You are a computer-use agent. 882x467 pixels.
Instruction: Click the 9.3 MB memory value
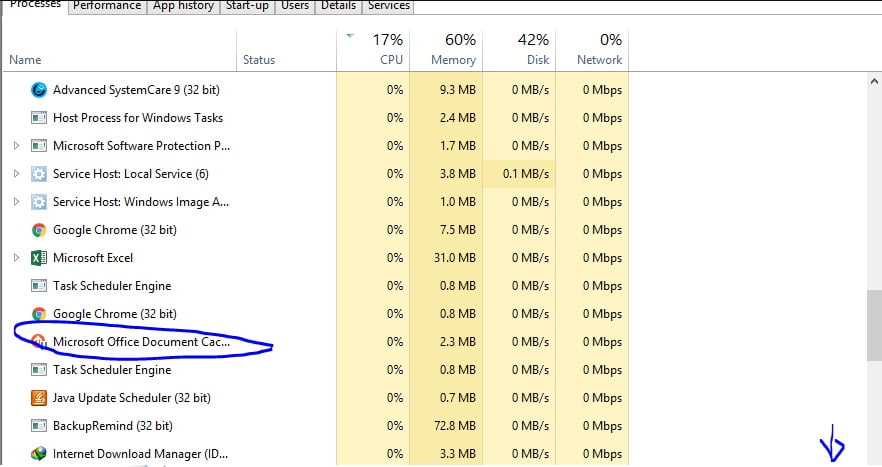click(x=457, y=89)
